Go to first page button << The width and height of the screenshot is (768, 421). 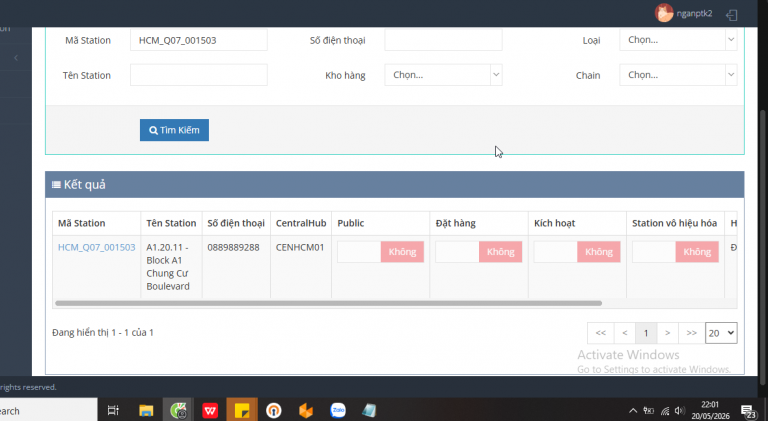pyautogui.click(x=600, y=333)
